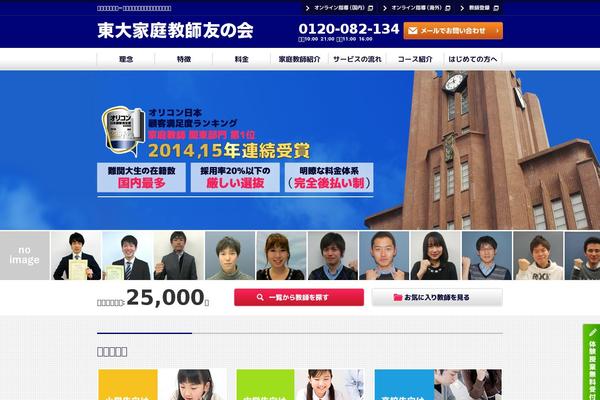Select はじめての方へ in the navigation bar
Image resolution: width=600 pixels, height=400 pixels.
[473, 59]
